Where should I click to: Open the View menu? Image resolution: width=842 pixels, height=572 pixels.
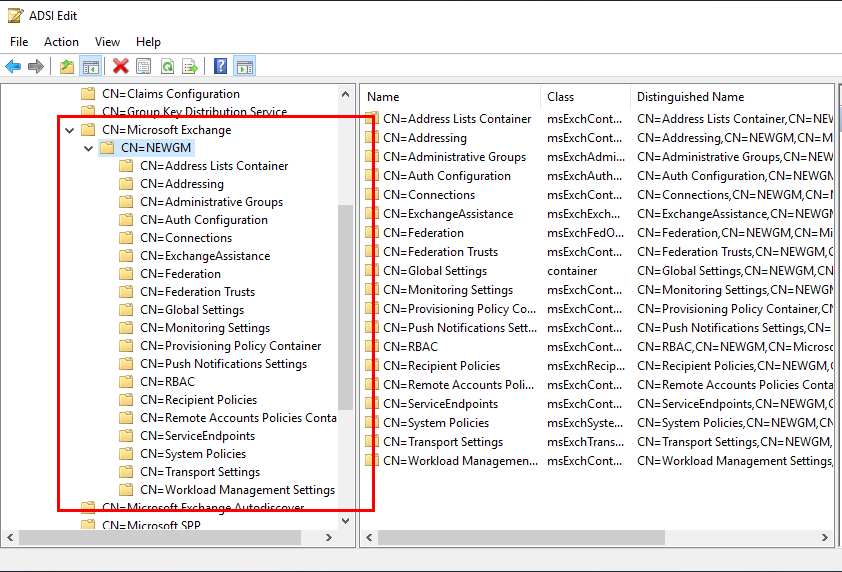107,42
